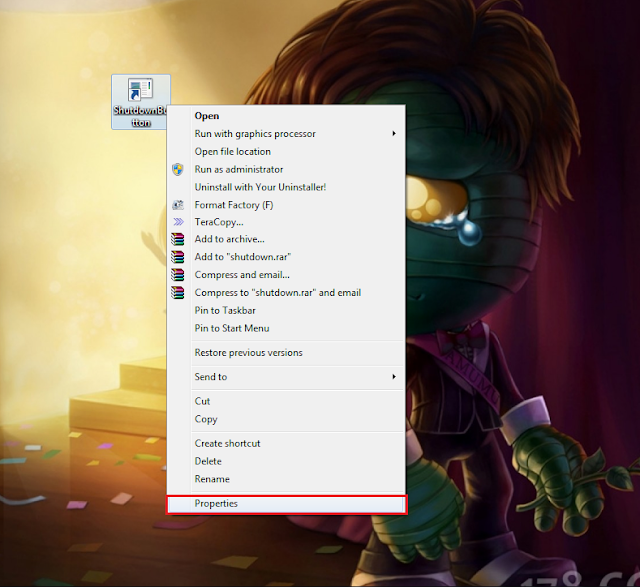Click WinRAR icon beside Add to archive
The width and height of the screenshot is (640, 587).
pyautogui.click(x=178, y=239)
